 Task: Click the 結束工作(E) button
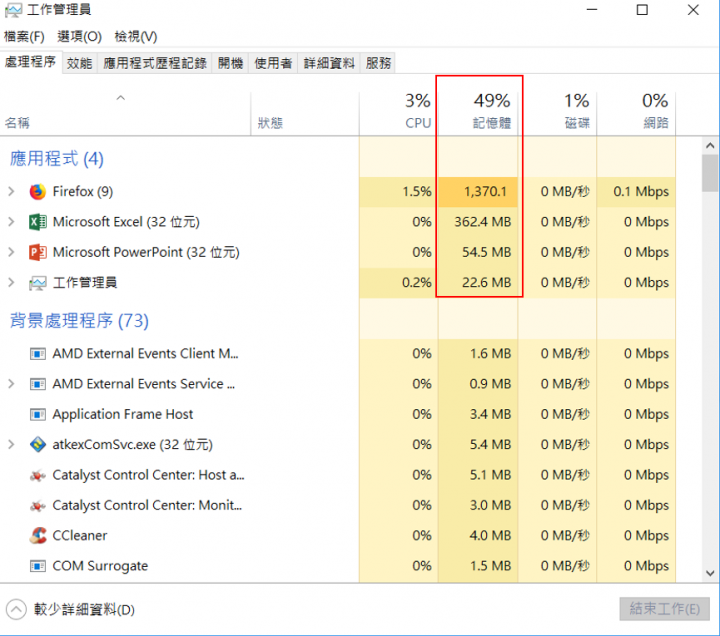pyautogui.click(x=664, y=609)
